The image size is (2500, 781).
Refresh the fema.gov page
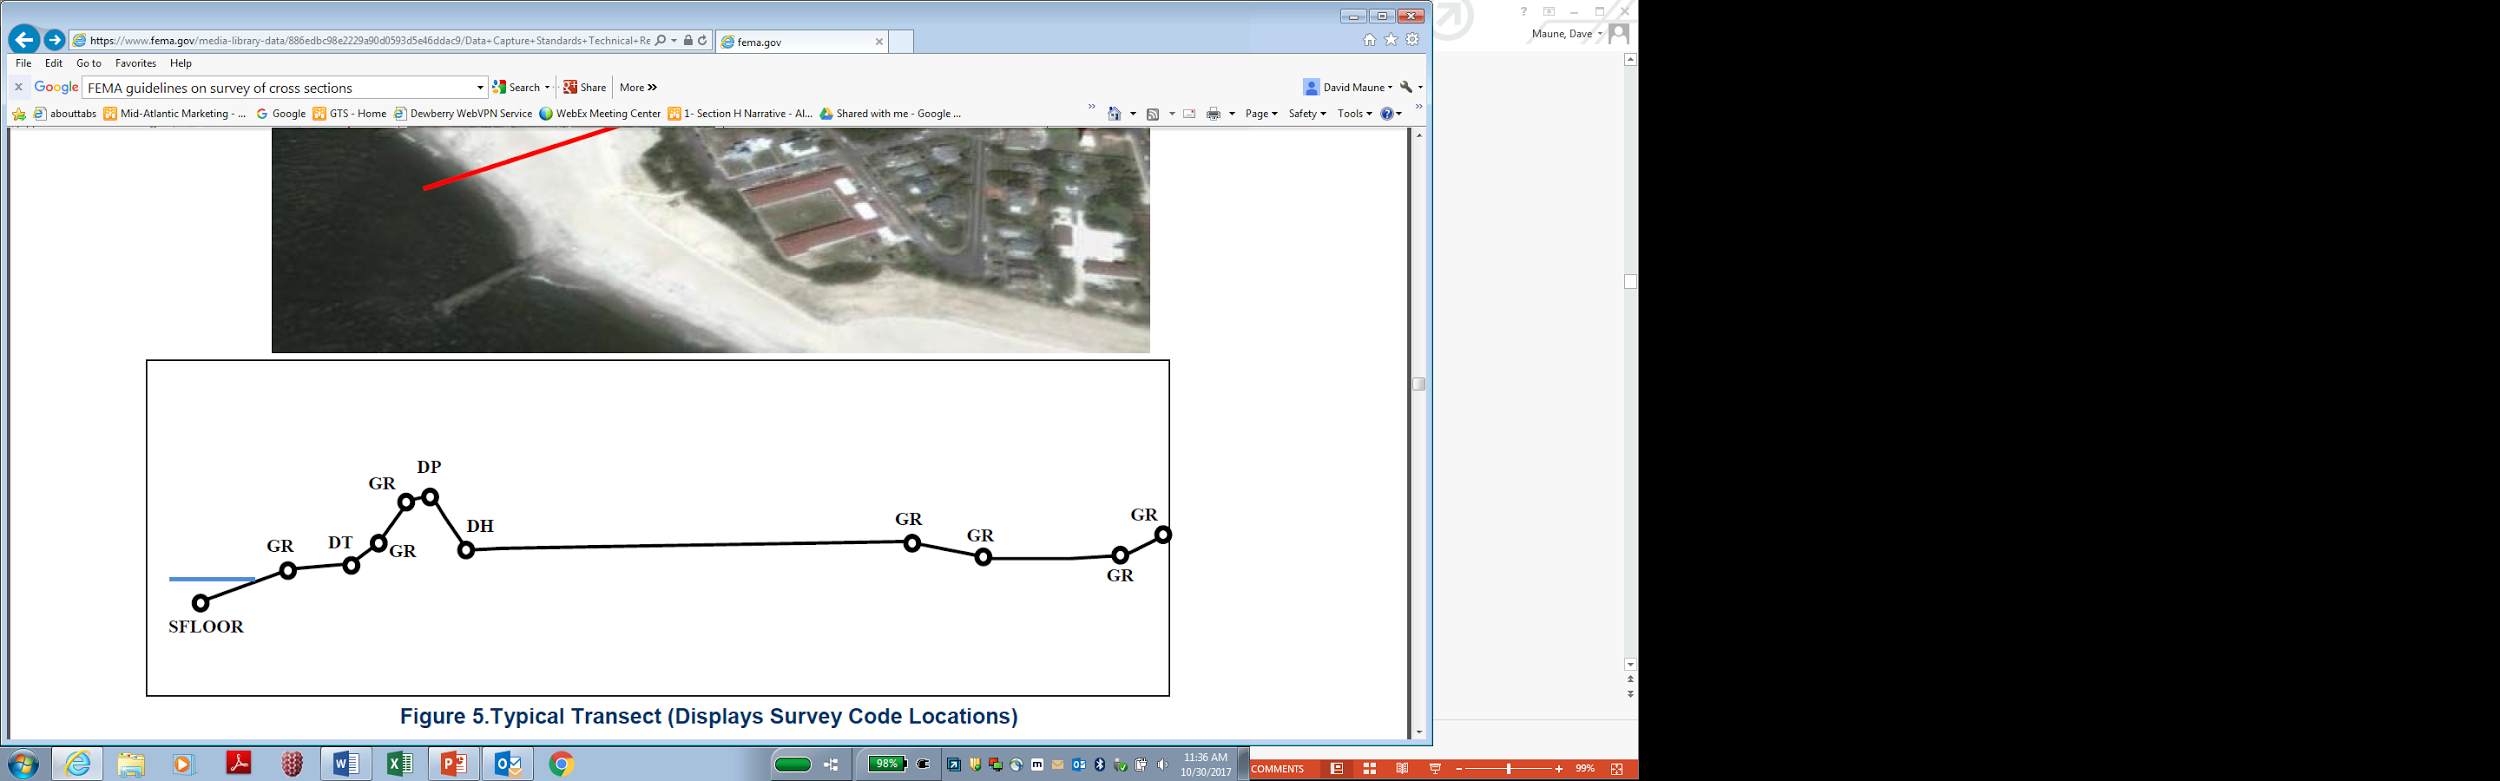pyautogui.click(x=703, y=41)
